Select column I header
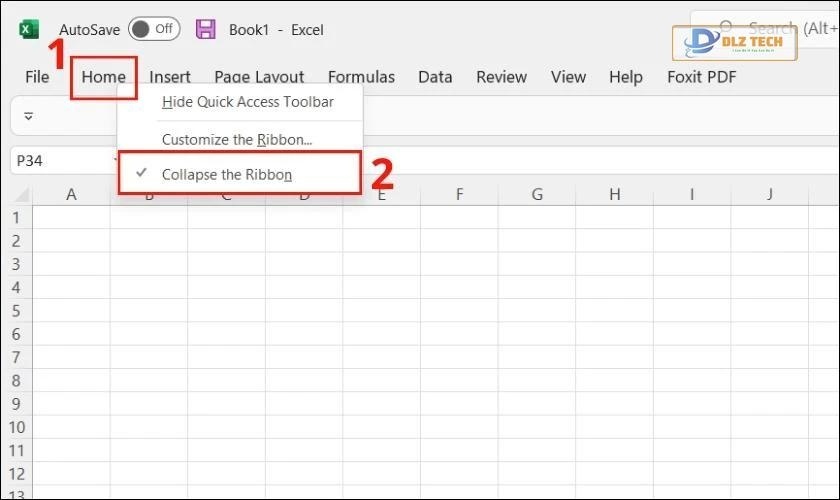This screenshot has width=840, height=500. pos(692,195)
